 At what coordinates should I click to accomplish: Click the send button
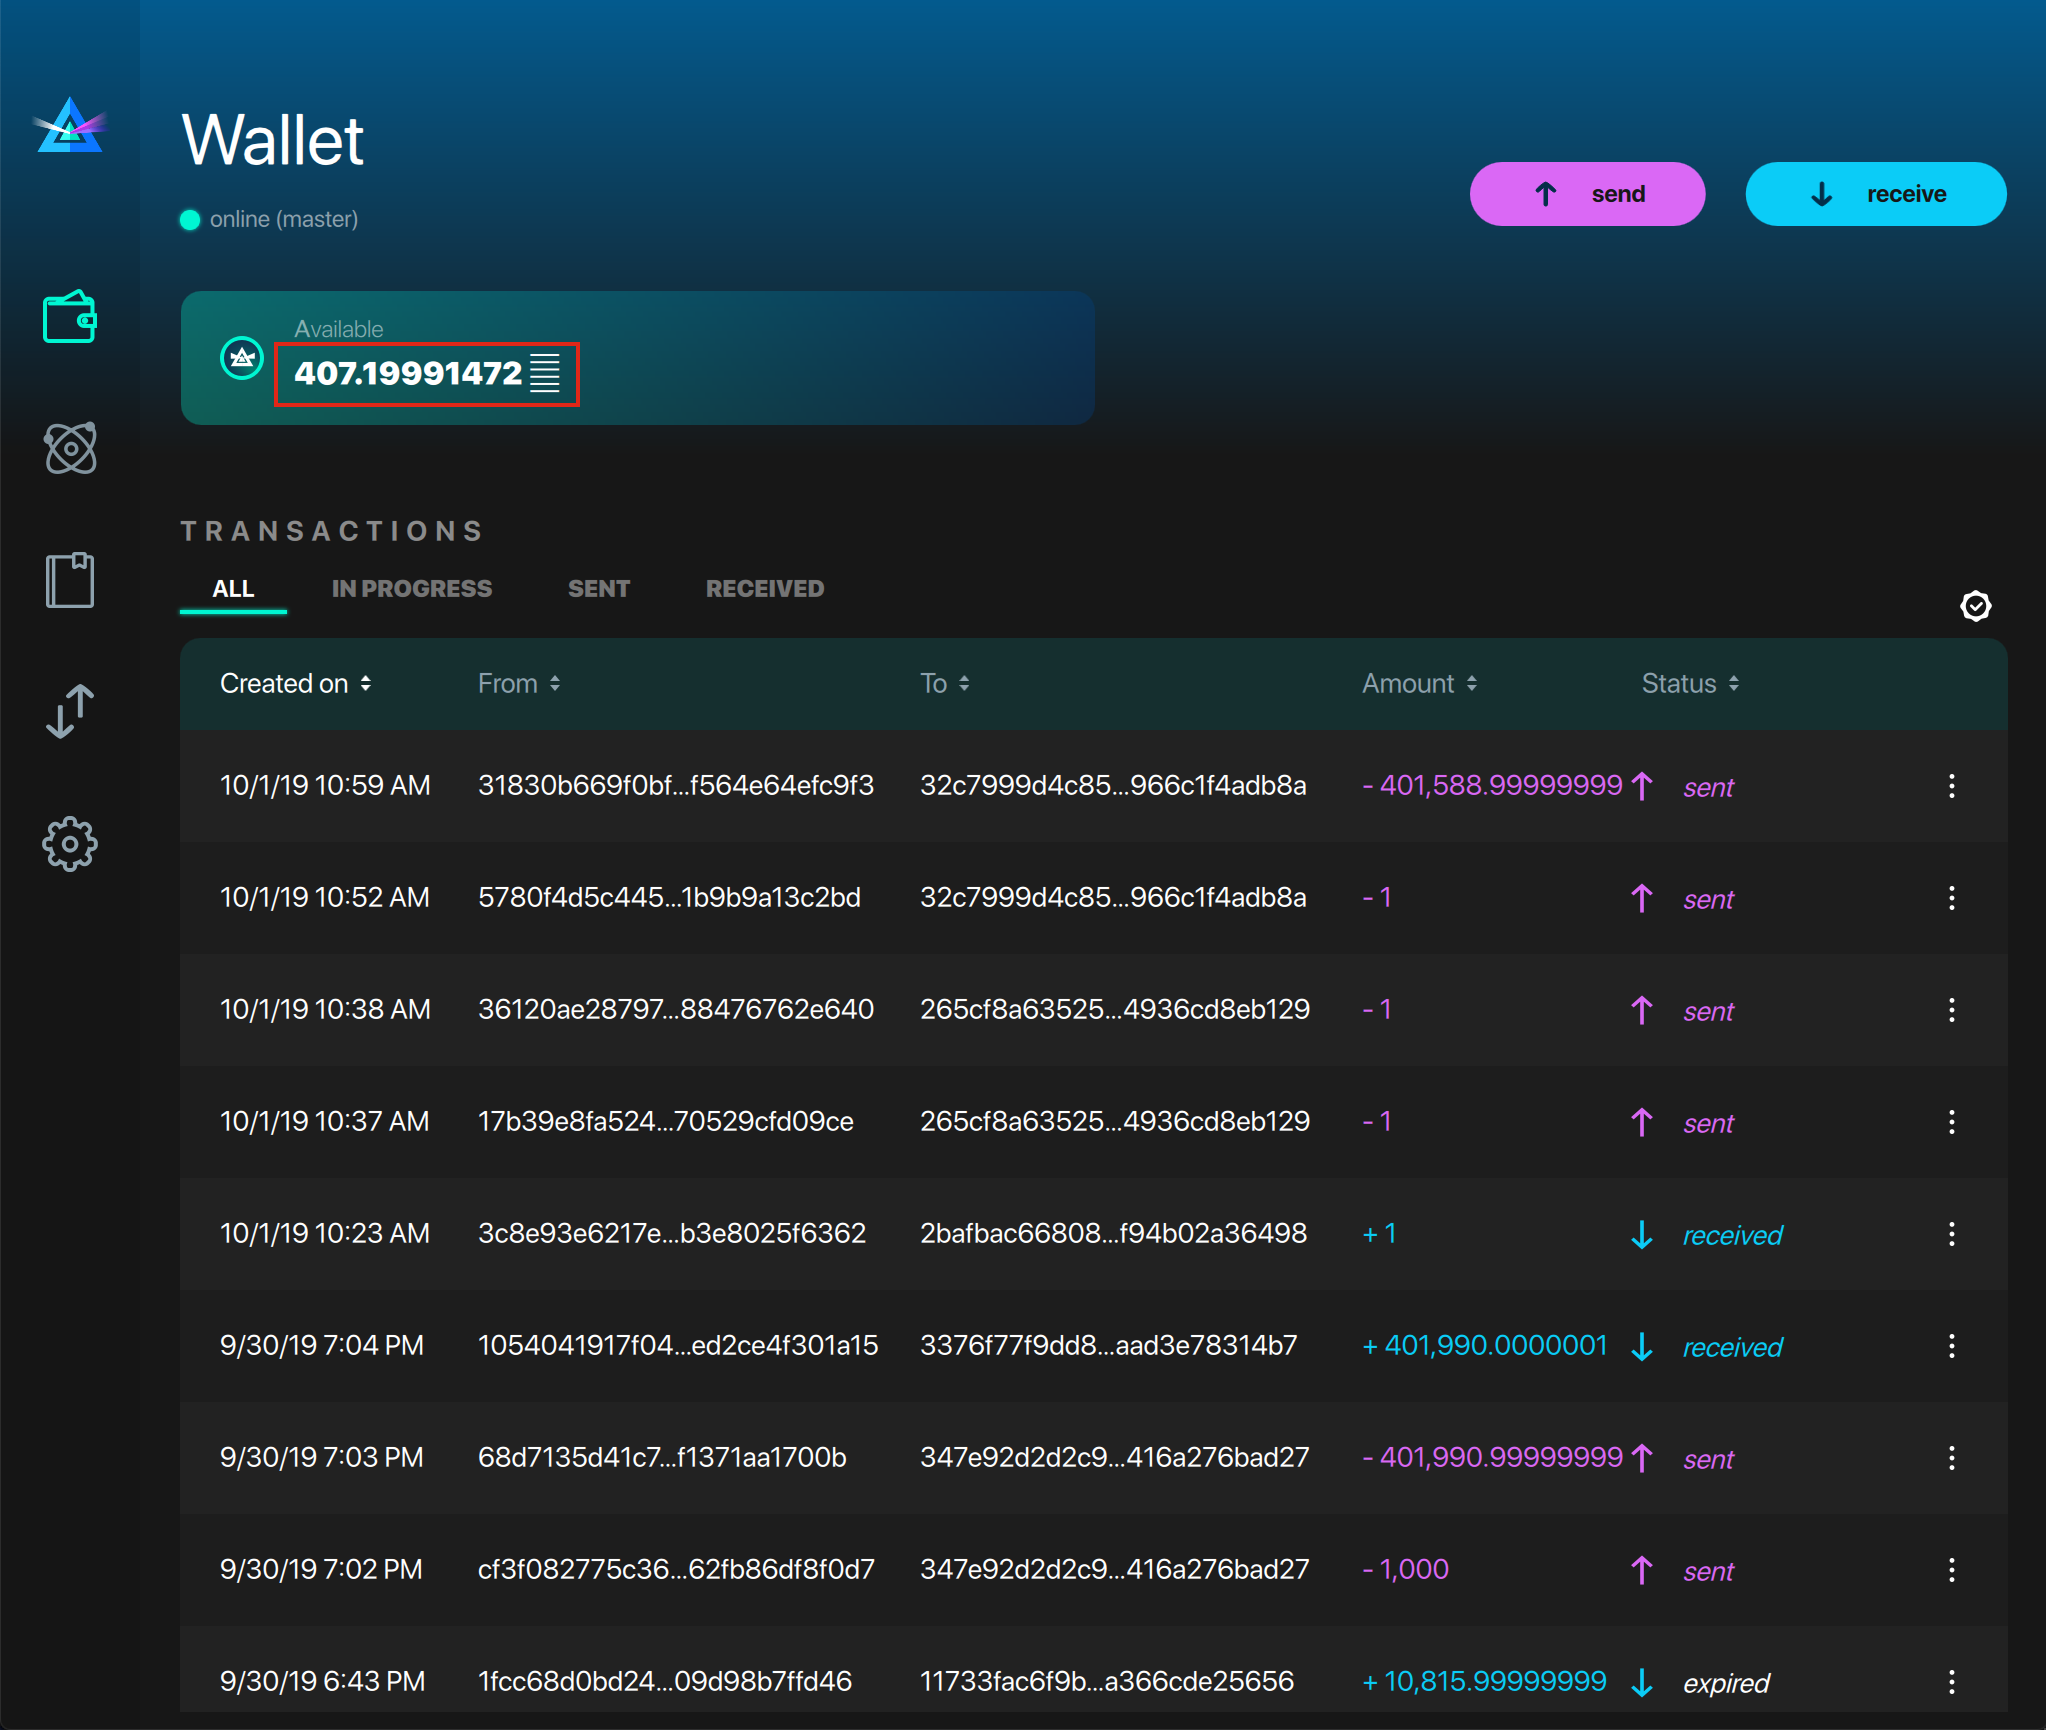(1587, 193)
